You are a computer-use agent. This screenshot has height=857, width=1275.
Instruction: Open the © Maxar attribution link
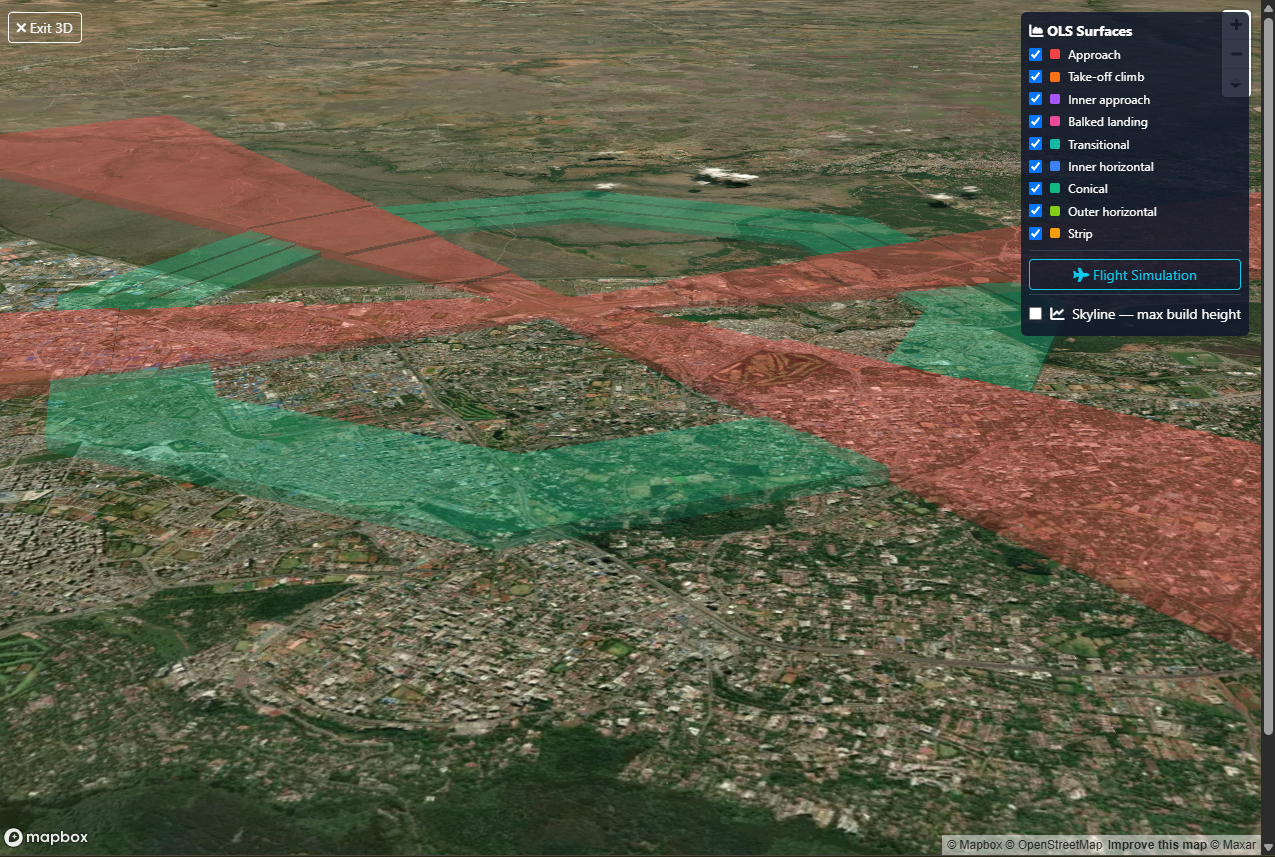(1233, 845)
